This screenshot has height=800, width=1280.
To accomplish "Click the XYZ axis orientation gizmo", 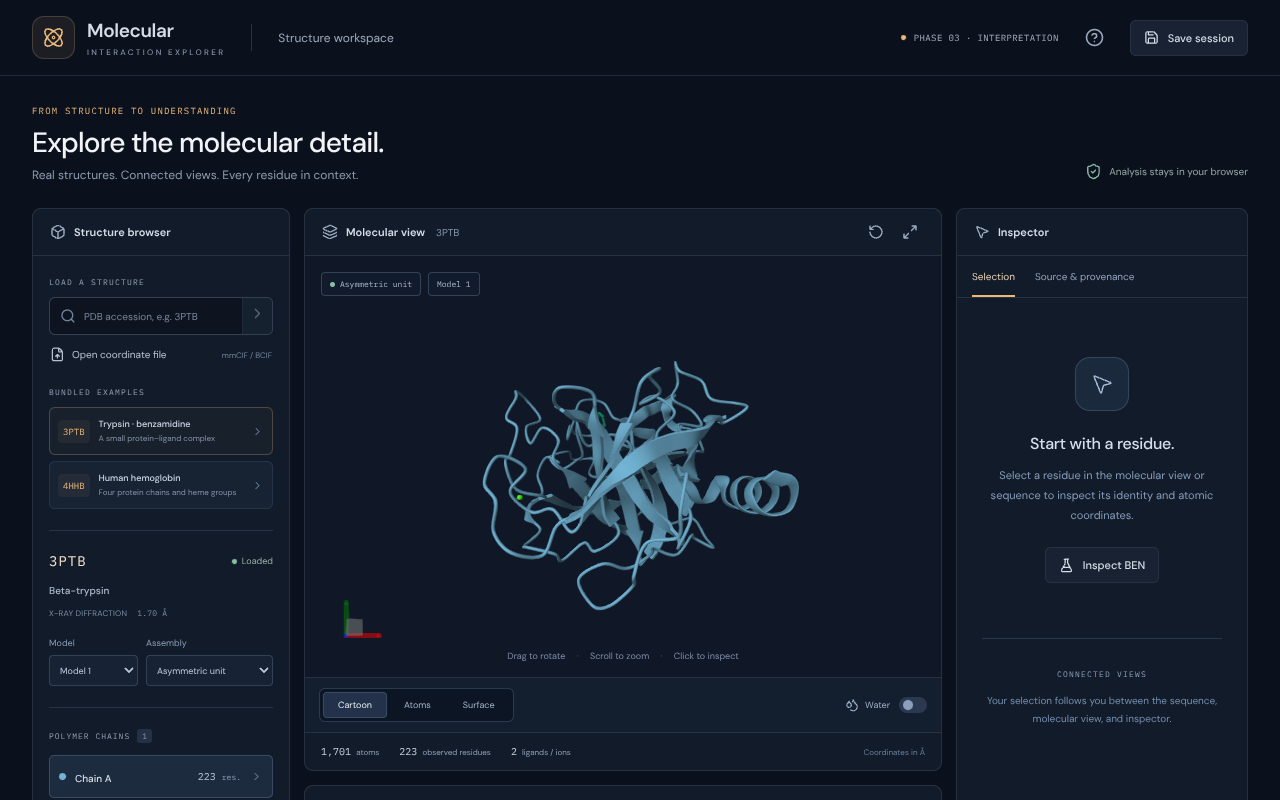I will click(360, 621).
